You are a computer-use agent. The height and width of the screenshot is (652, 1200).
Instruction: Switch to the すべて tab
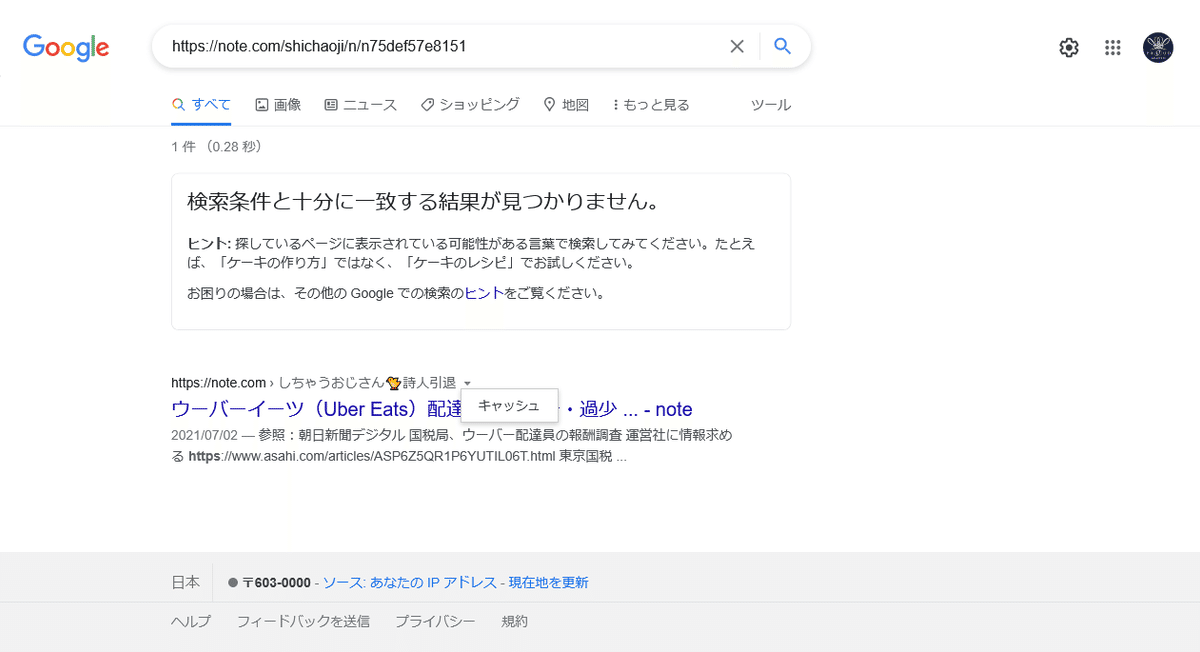point(202,104)
